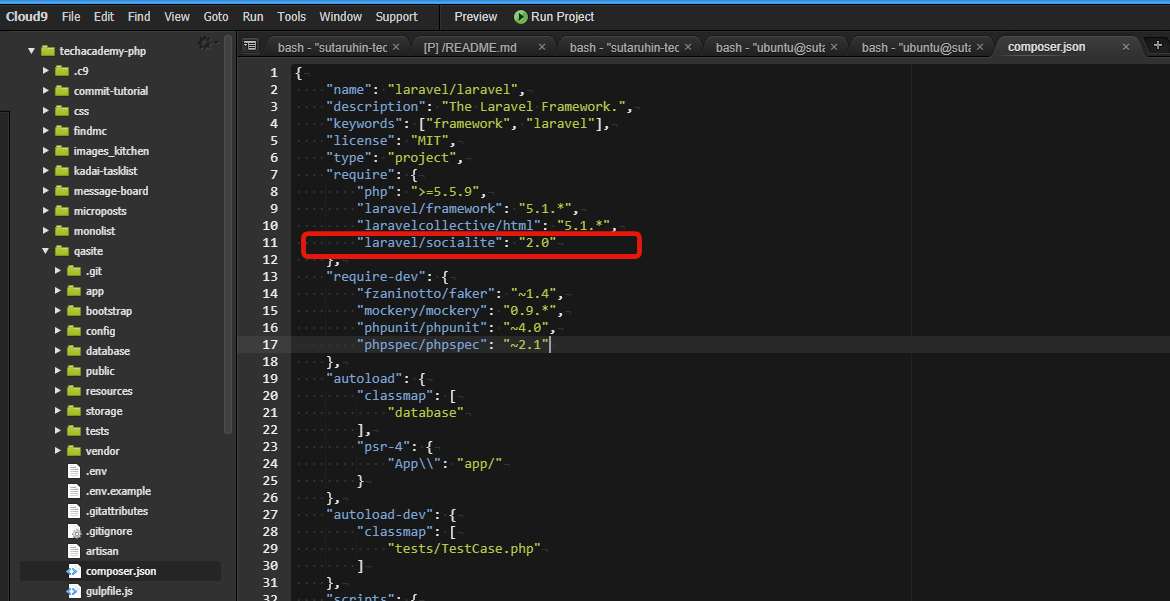Screen dimensions: 1170x601
Task: Click line number 11 in gutter
Action: [x=271, y=243]
